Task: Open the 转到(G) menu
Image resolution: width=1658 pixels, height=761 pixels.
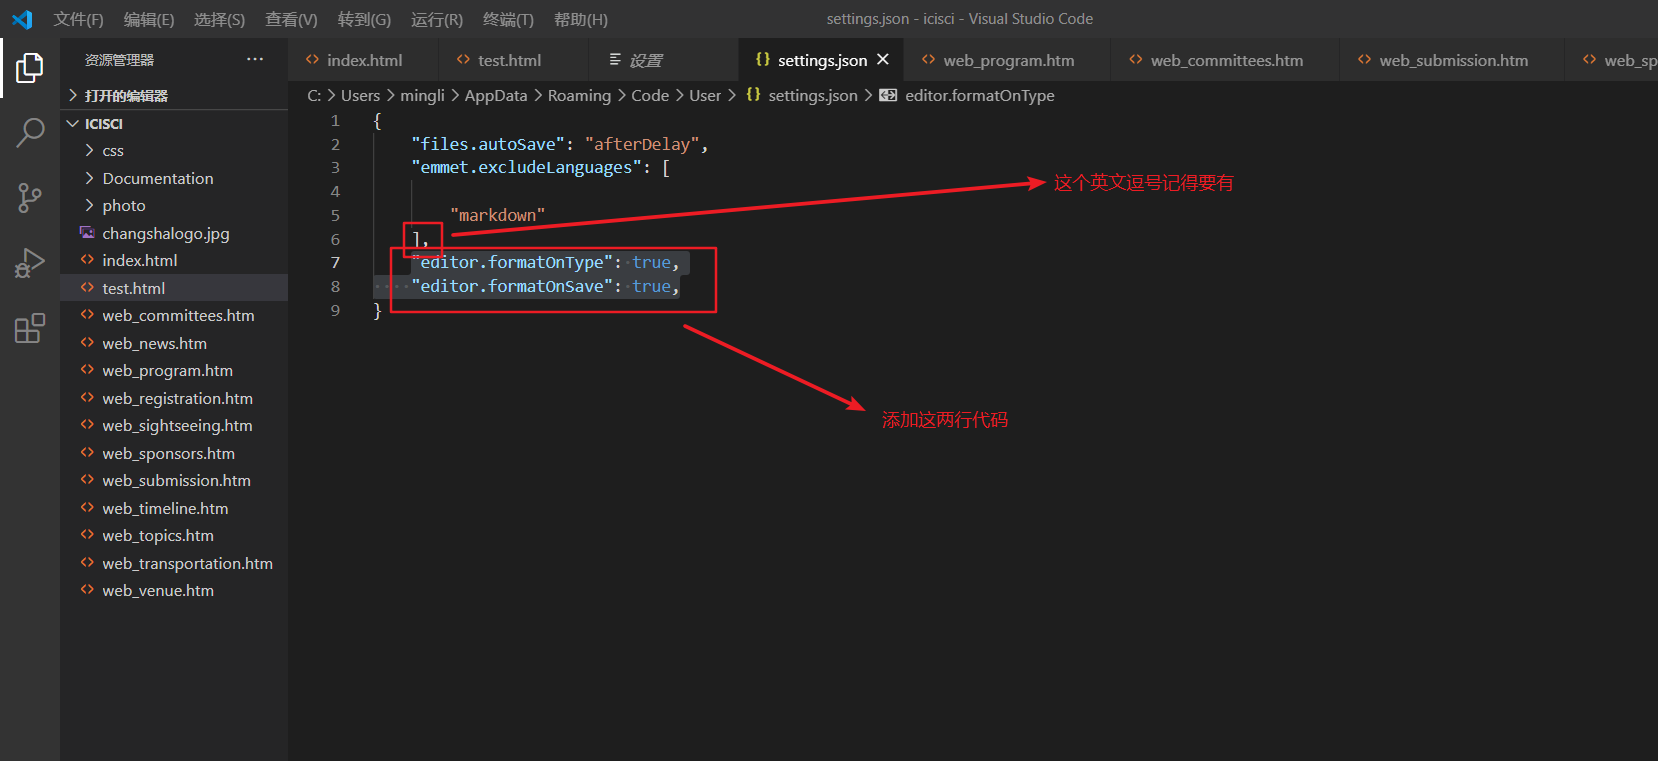Action: pos(364,19)
